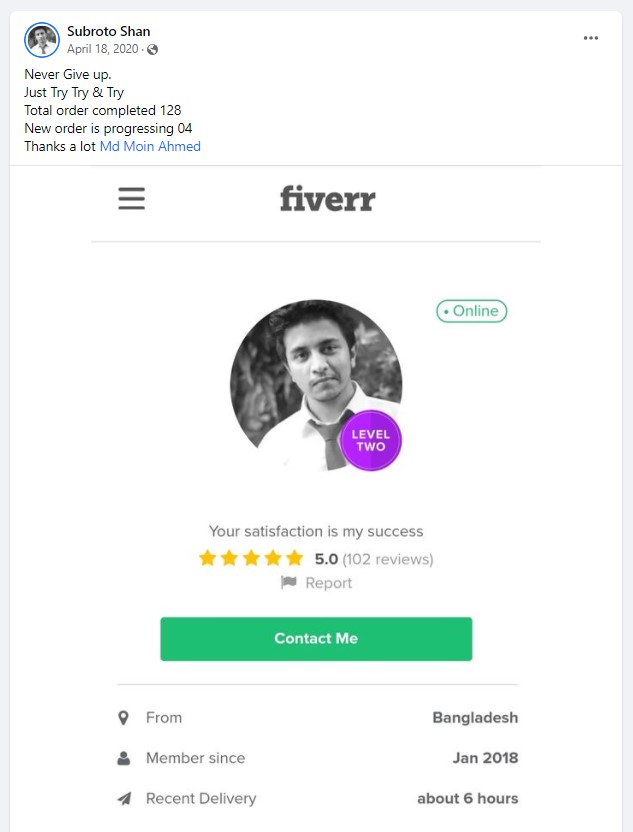Click the purple Level Two badge

pos(370,440)
